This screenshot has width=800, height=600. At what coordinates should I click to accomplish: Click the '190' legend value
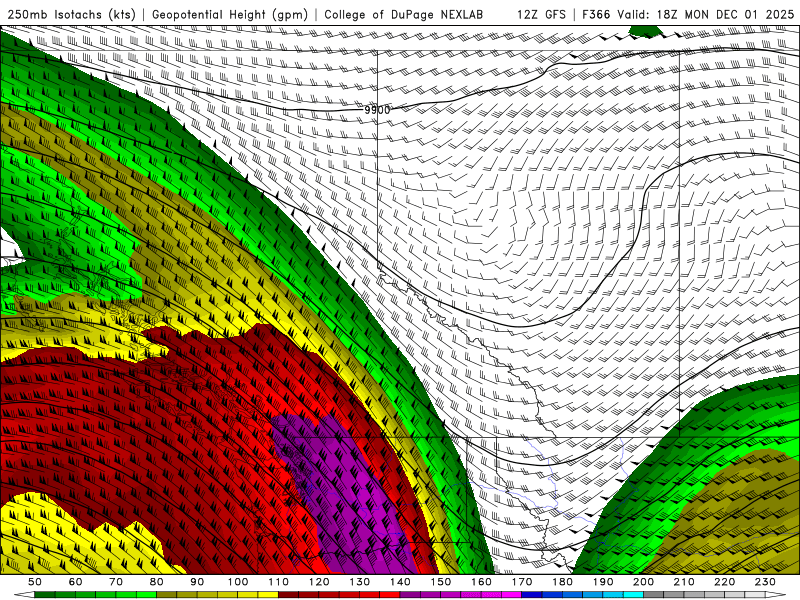[603, 582]
